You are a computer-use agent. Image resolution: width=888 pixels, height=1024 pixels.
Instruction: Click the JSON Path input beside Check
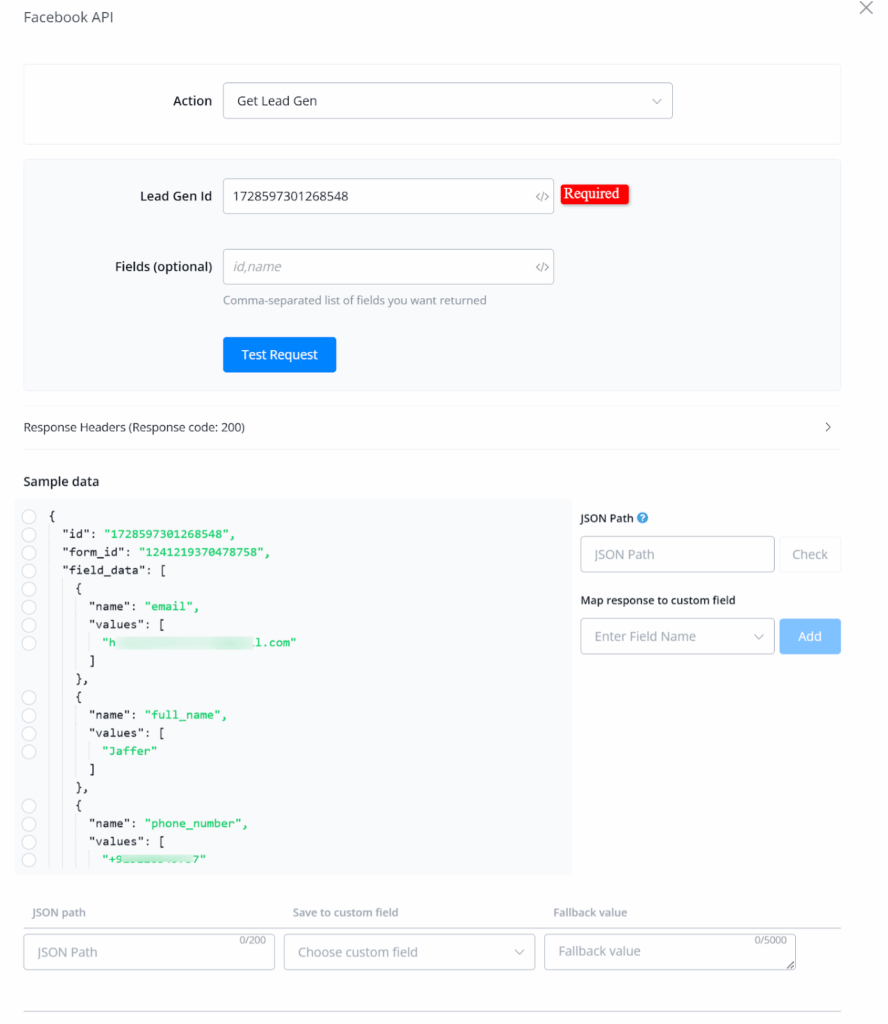point(677,554)
